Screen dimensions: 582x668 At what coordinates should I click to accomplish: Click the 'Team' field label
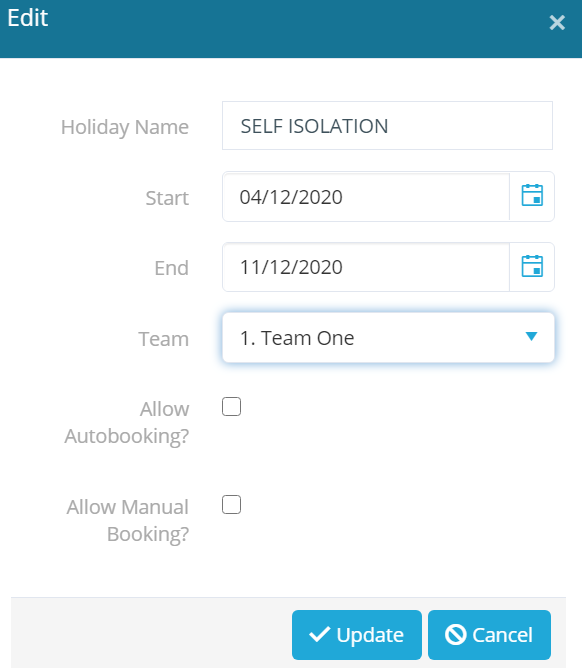pyautogui.click(x=164, y=339)
